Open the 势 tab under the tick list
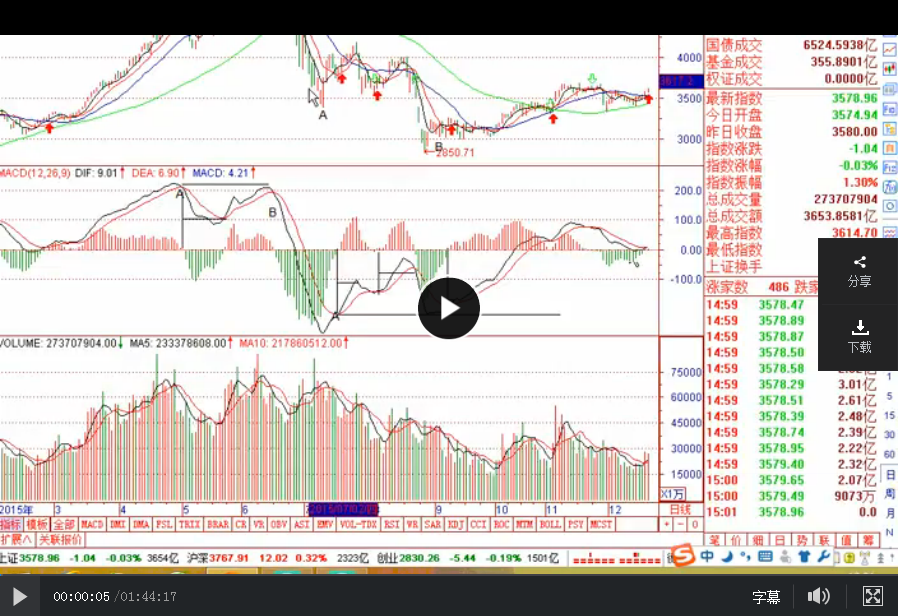 pos(802,540)
